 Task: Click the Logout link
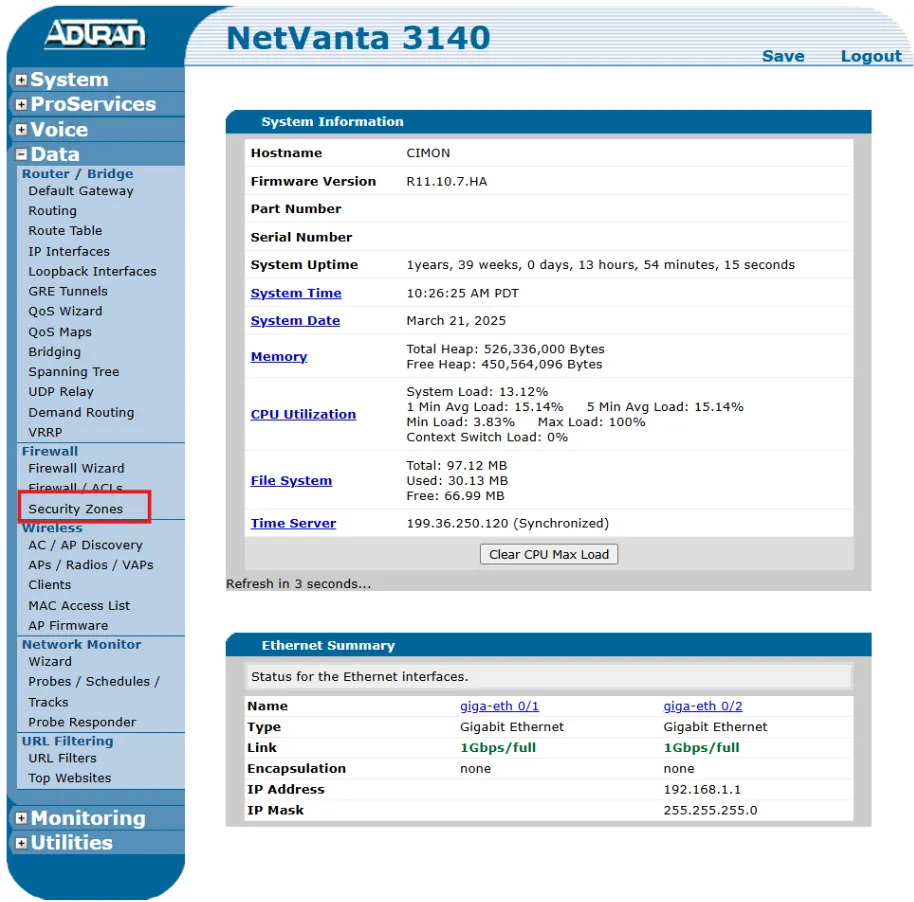click(x=871, y=56)
